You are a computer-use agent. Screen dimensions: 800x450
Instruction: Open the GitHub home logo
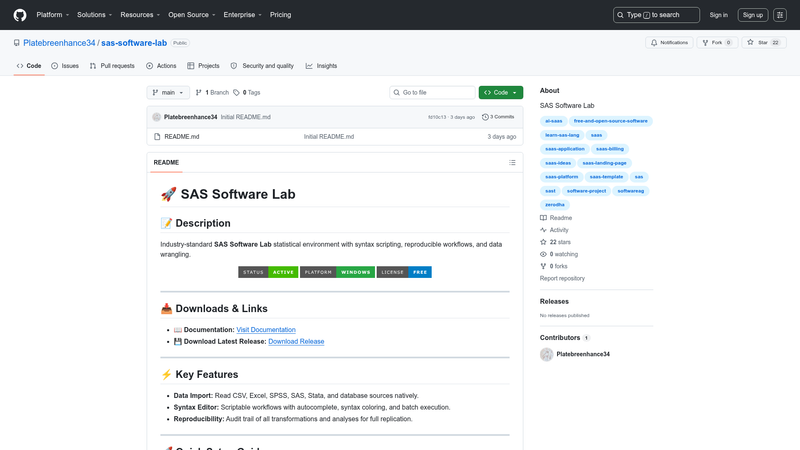pos(20,15)
